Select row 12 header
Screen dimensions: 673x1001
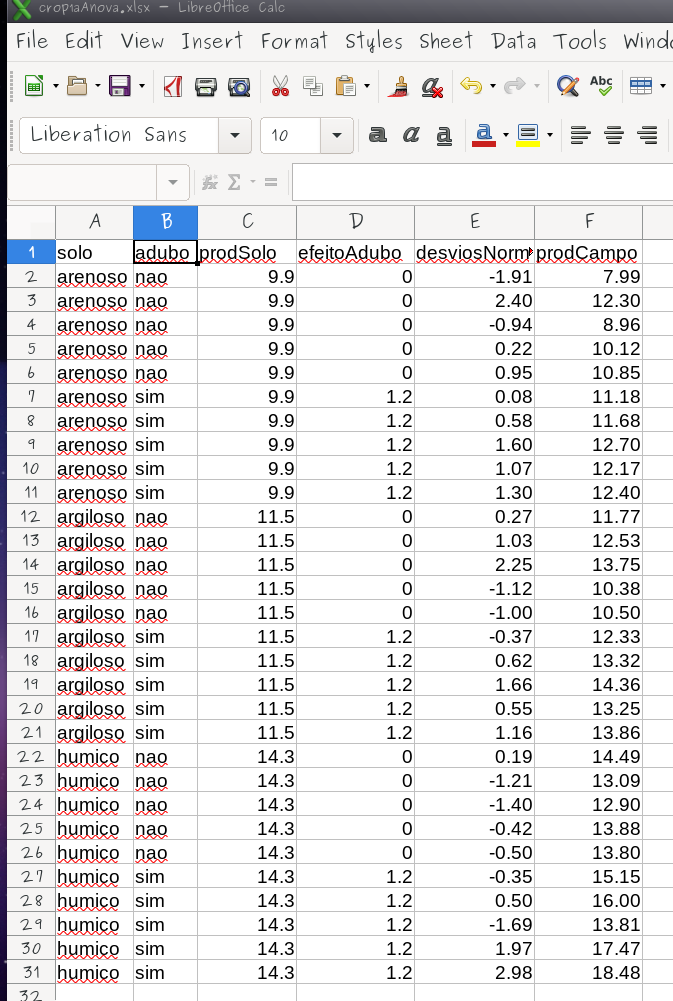(x=29, y=517)
